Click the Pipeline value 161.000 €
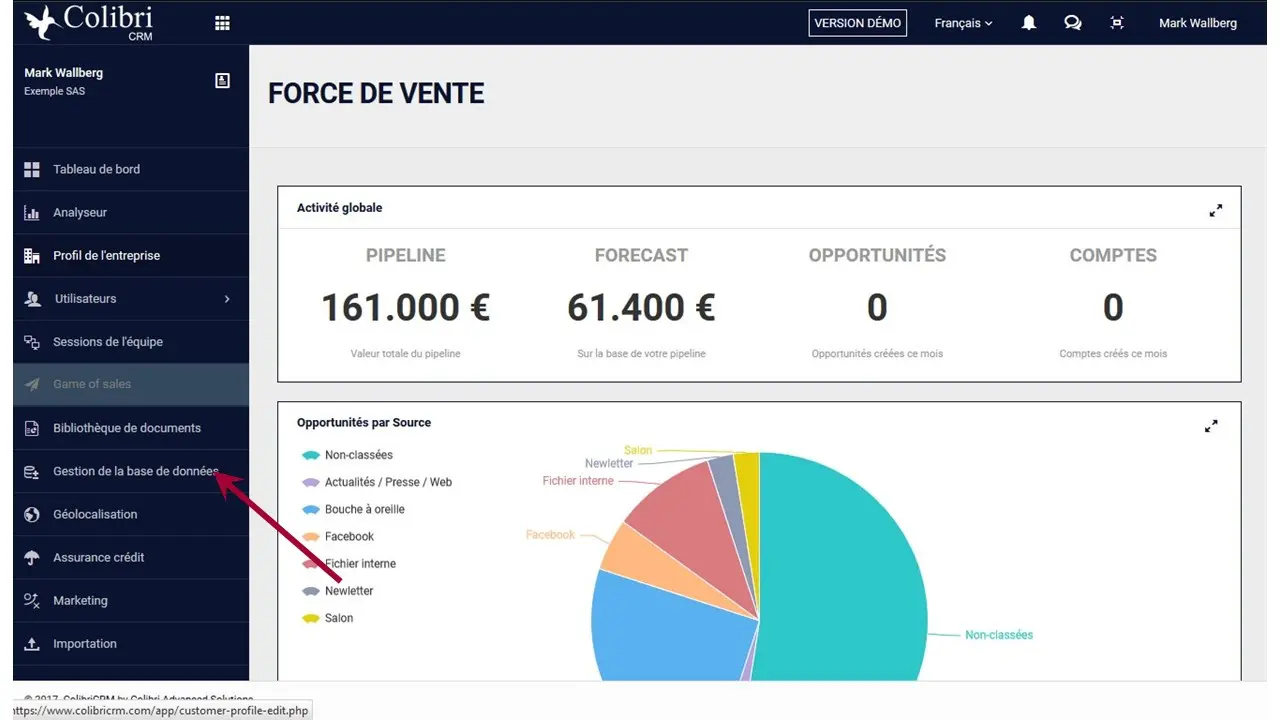Image resolution: width=1280 pixels, height=720 pixels. pos(405,308)
